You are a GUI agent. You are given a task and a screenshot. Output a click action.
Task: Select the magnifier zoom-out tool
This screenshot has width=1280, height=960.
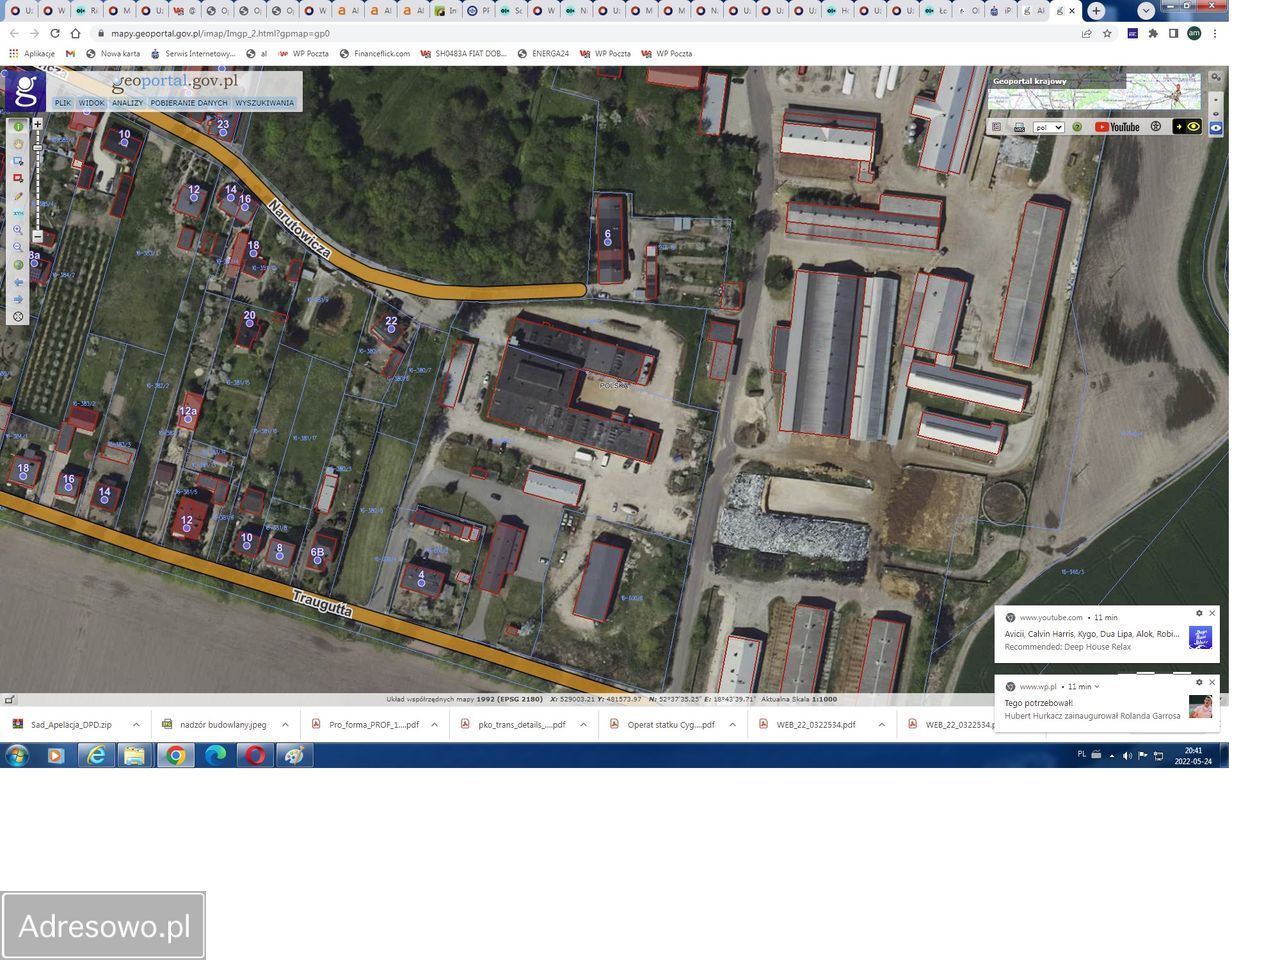pyautogui.click(x=18, y=247)
